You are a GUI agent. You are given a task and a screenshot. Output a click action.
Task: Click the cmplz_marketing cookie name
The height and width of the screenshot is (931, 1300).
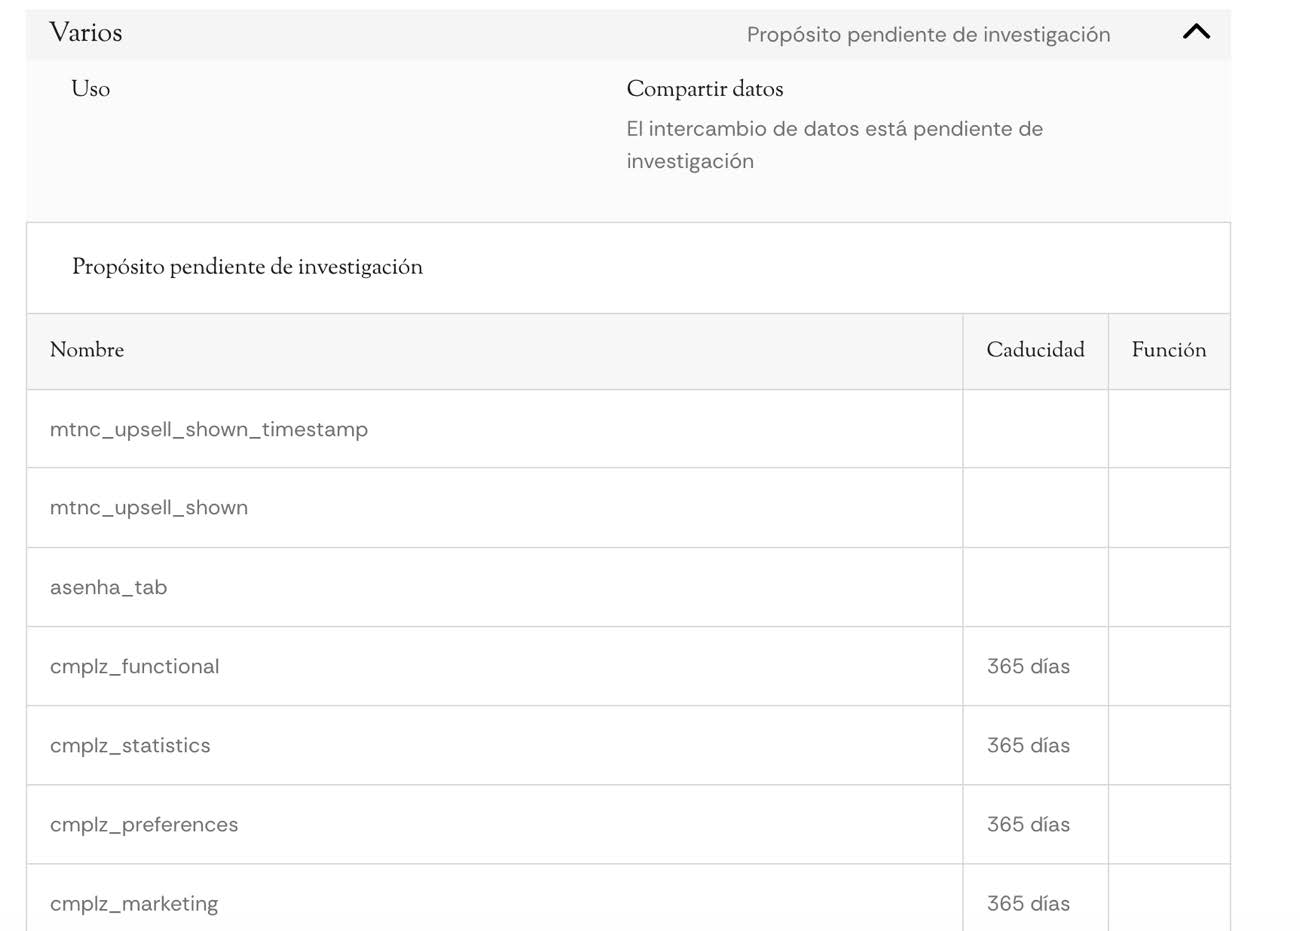134,903
